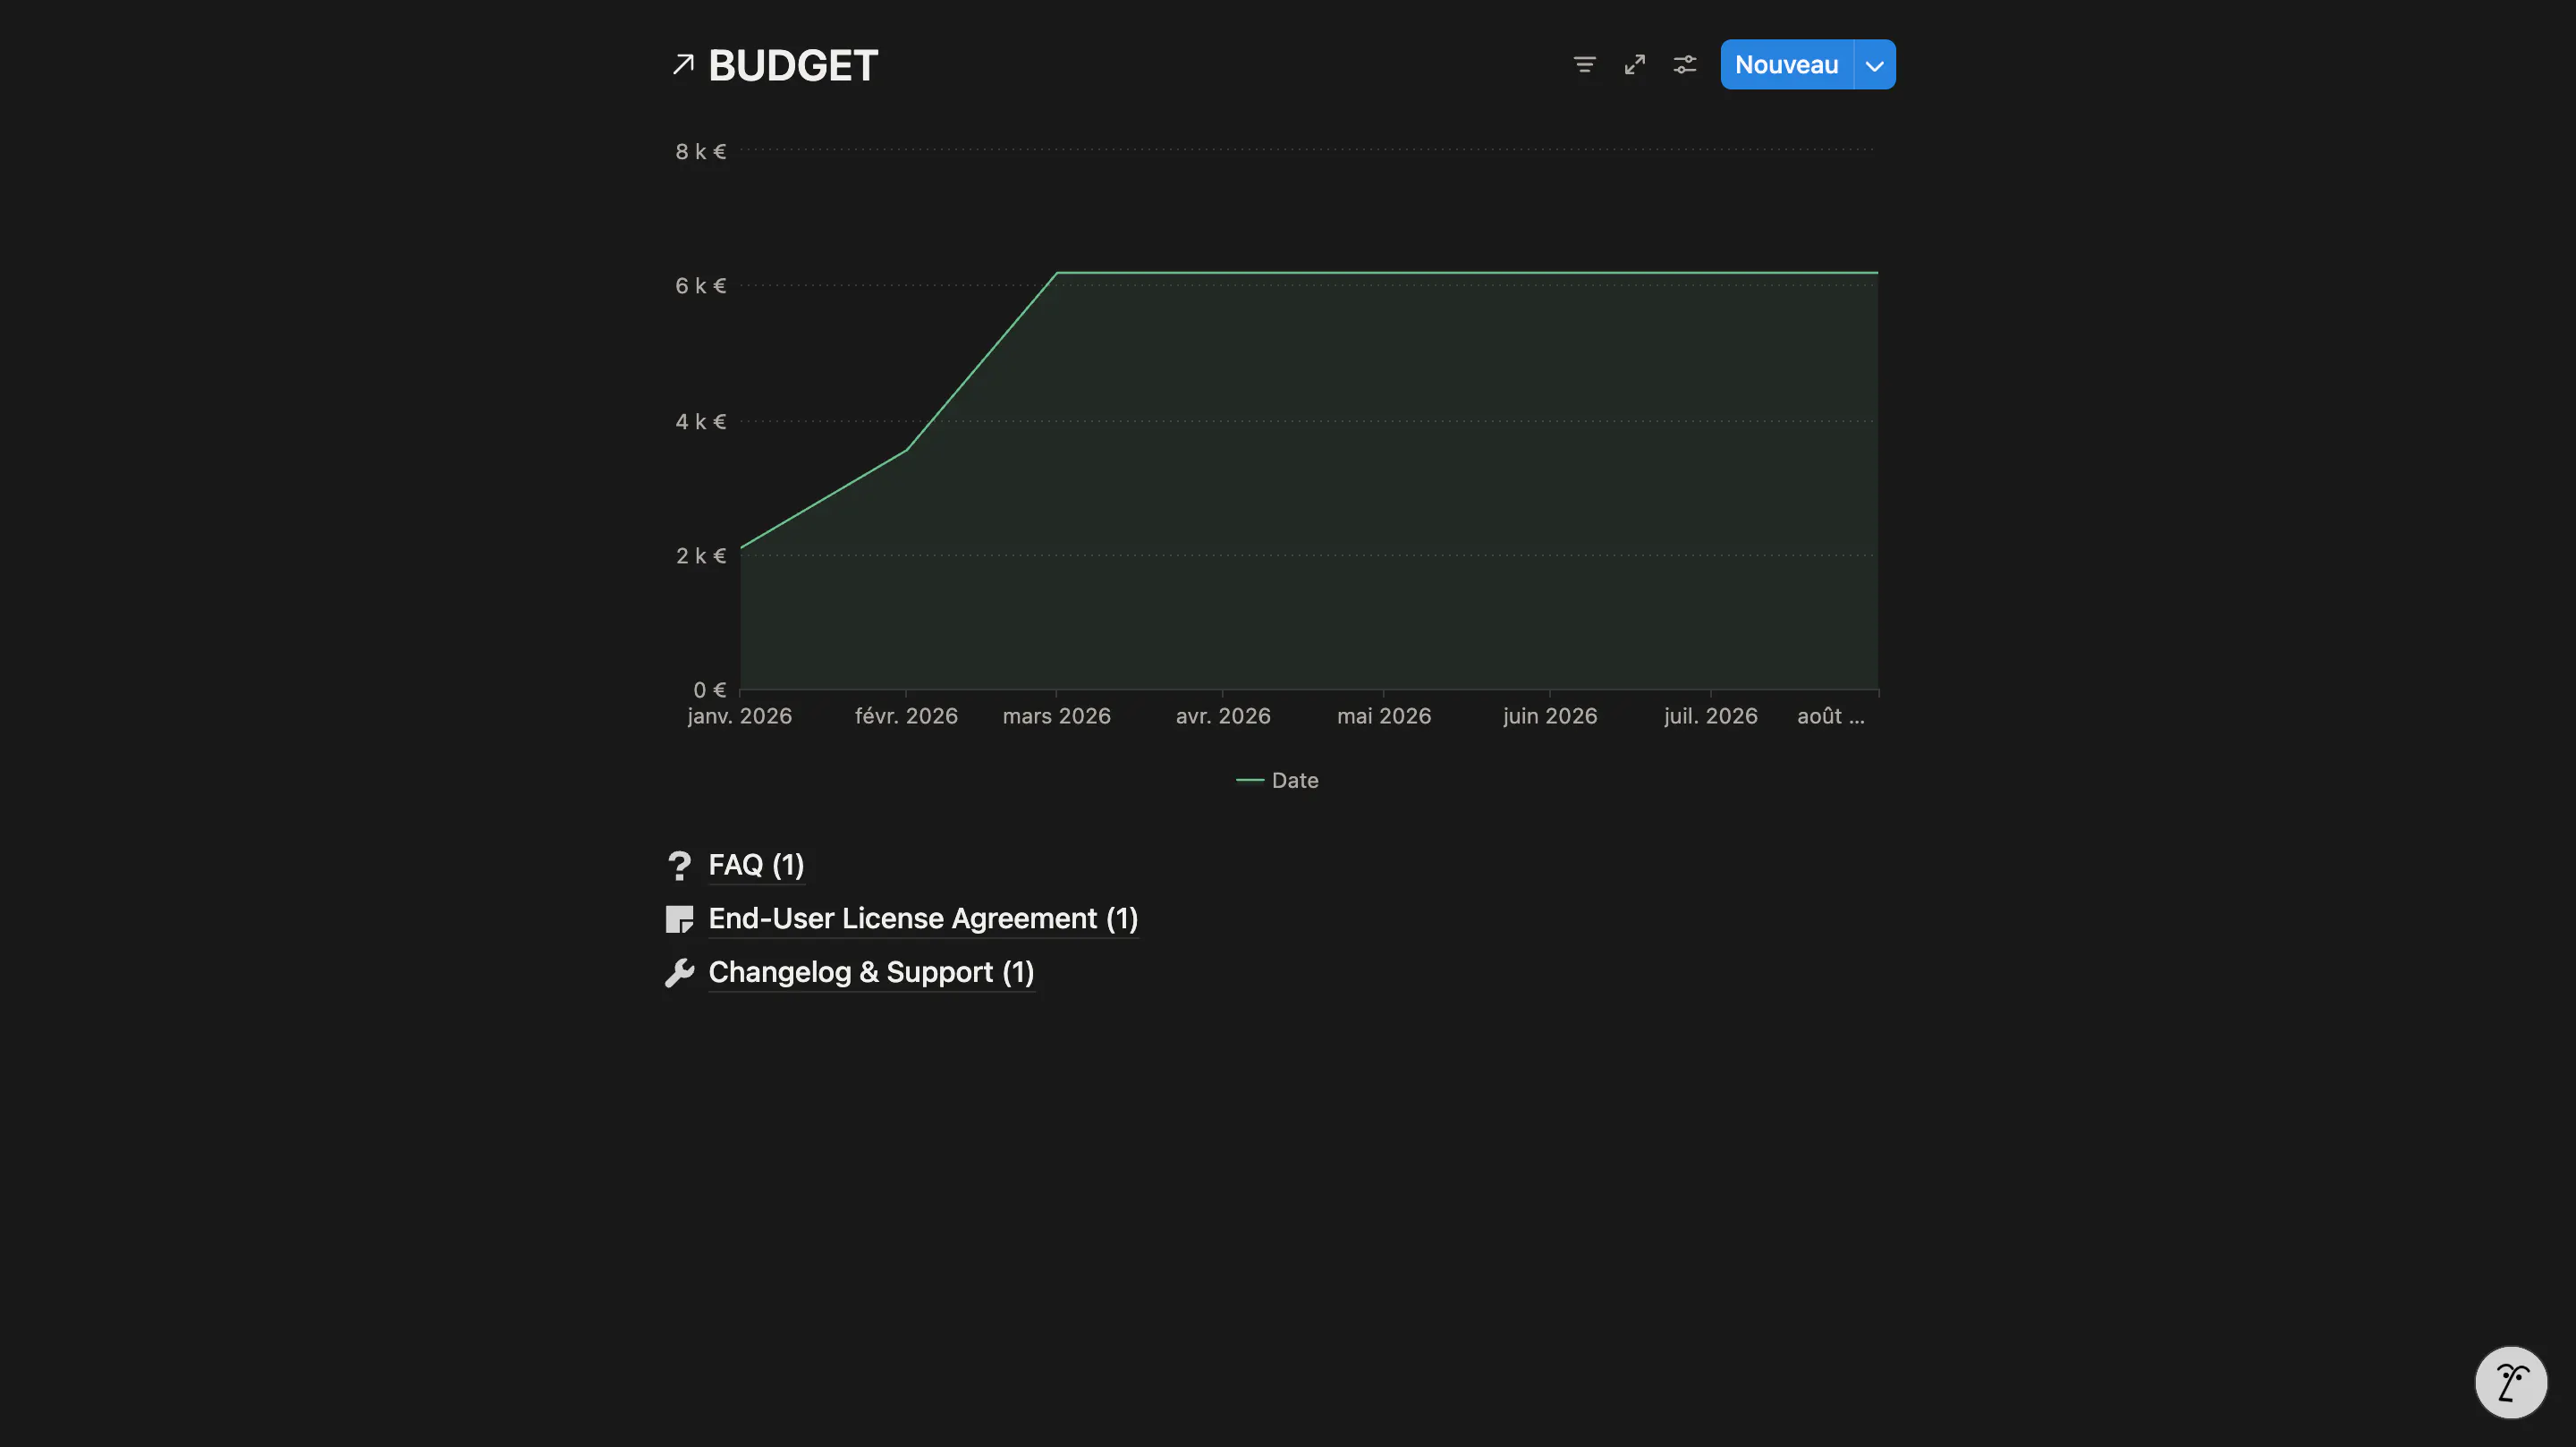
Task: Click the janv. 2026 axis label
Action: (739, 717)
